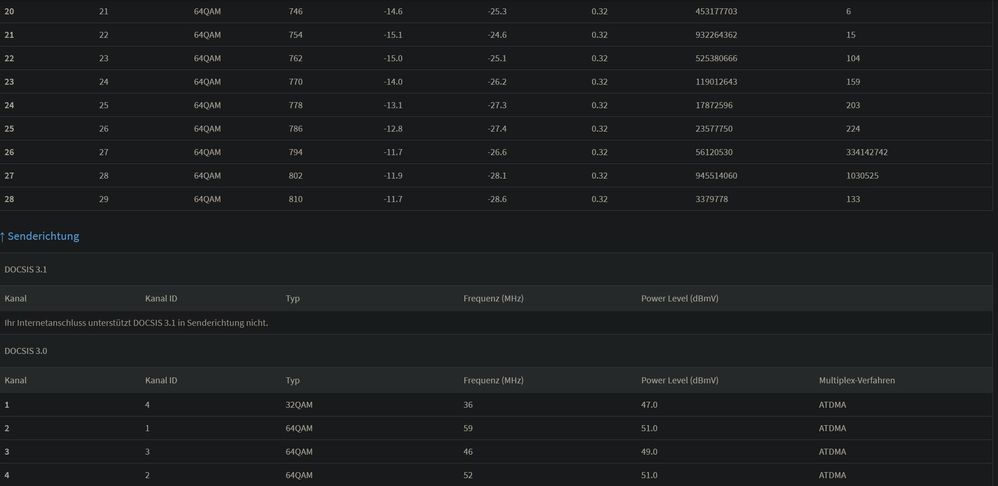This screenshot has height=486, width=998.
Task: Click the Frequenz (MHz) header under DOCSIS 3.1
Action: tap(493, 298)
